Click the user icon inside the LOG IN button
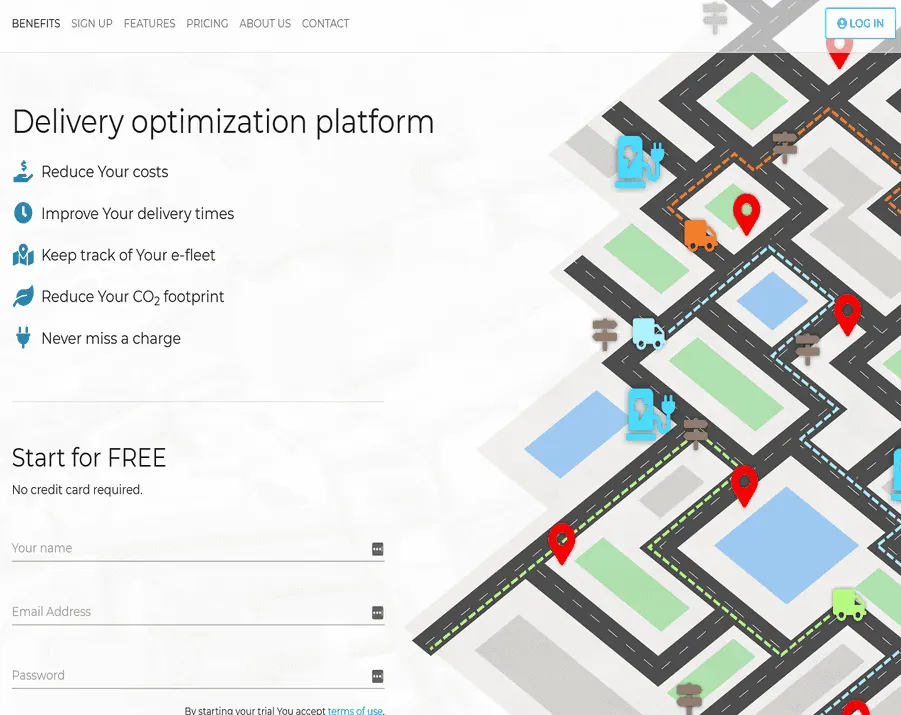Image resolution: width=901 pixels, height=715 pixels. [841, 23]
